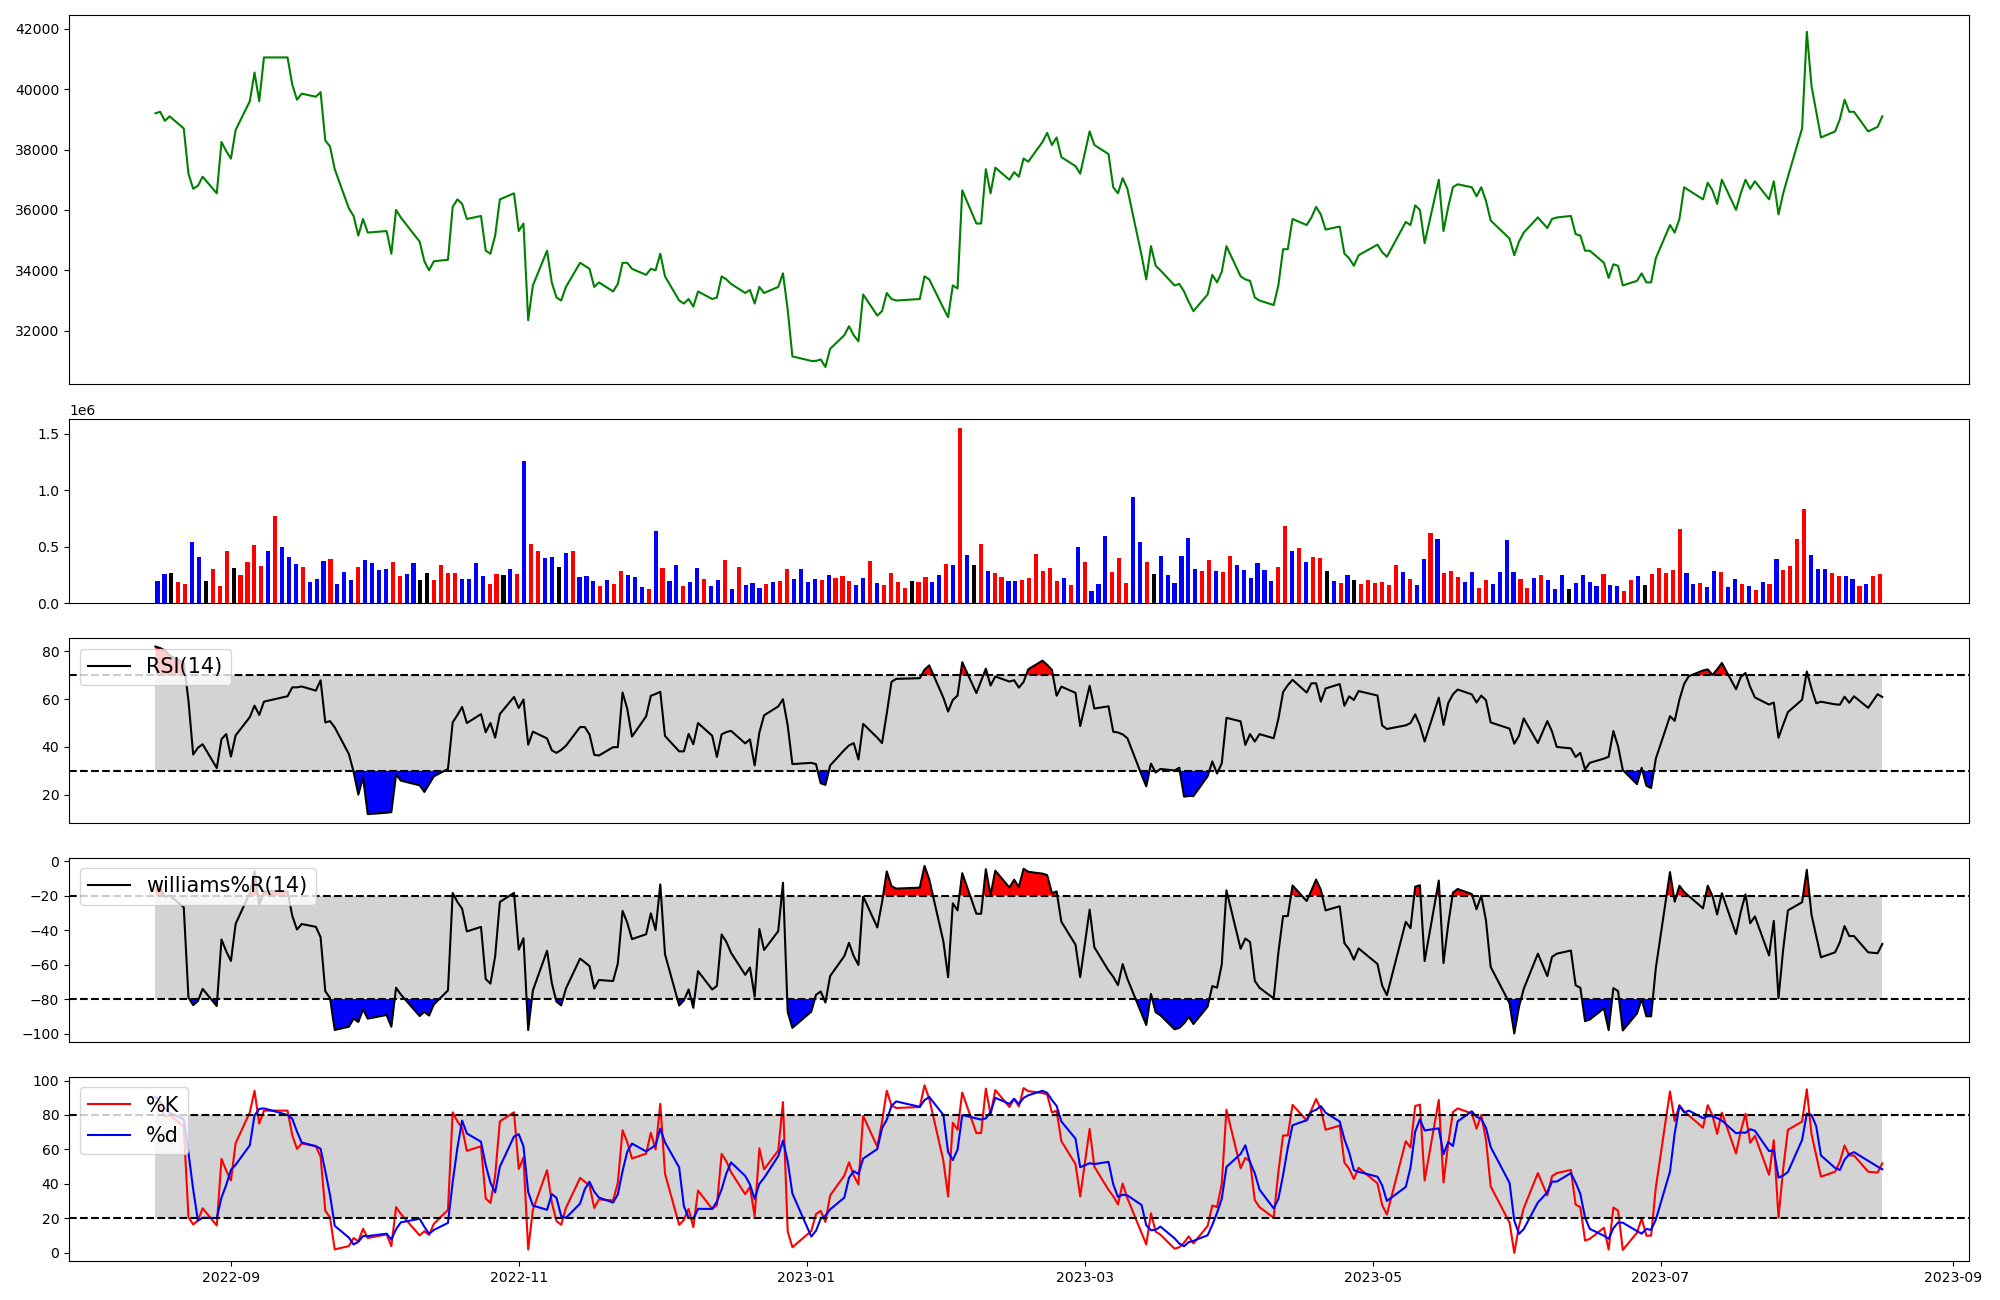Click the RSI(14) legend label
The height and width of the screenshot is (1300, 2000).
[x=184, y=666]
